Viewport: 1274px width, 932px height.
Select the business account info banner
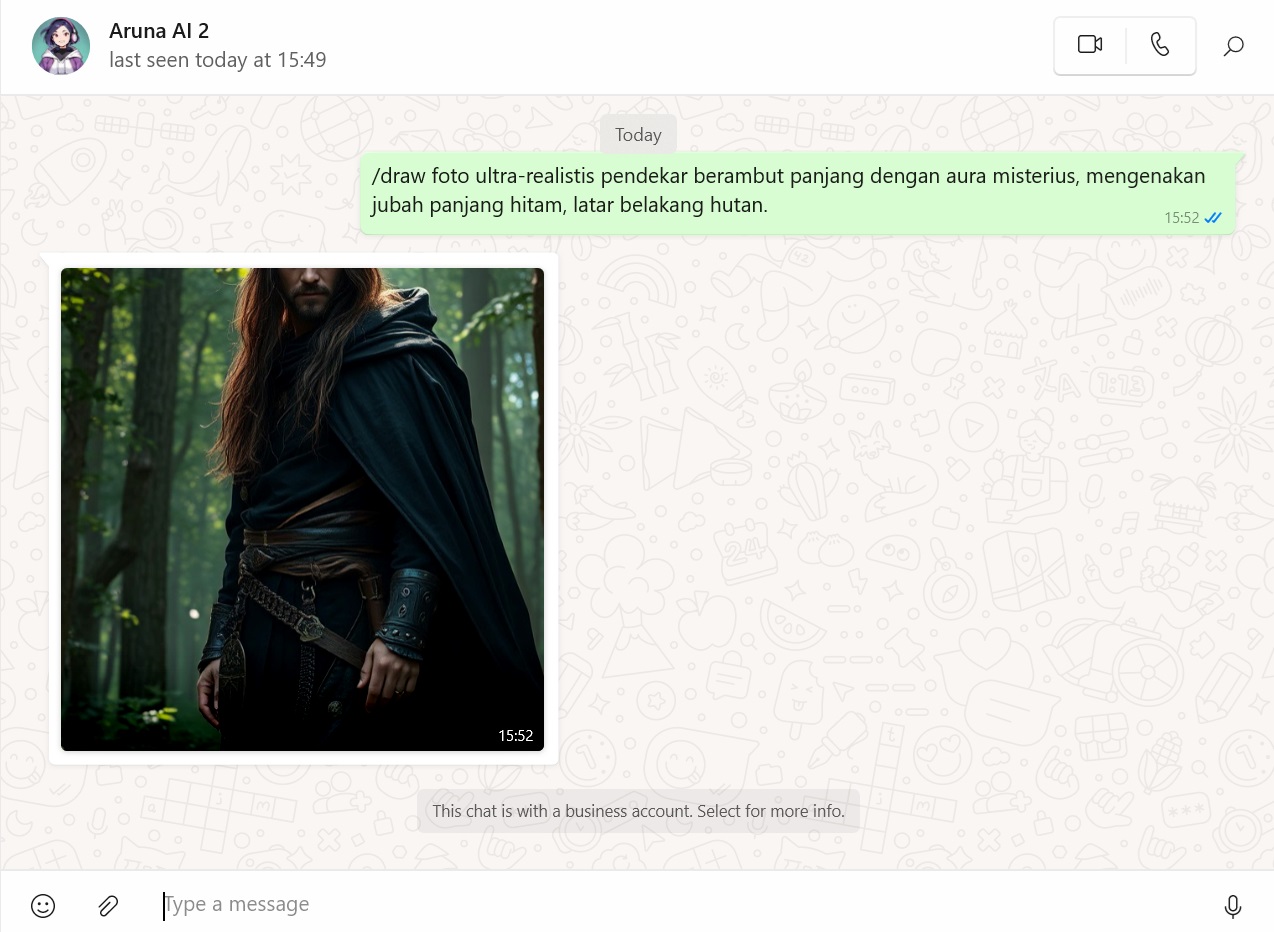coord(638,811)
